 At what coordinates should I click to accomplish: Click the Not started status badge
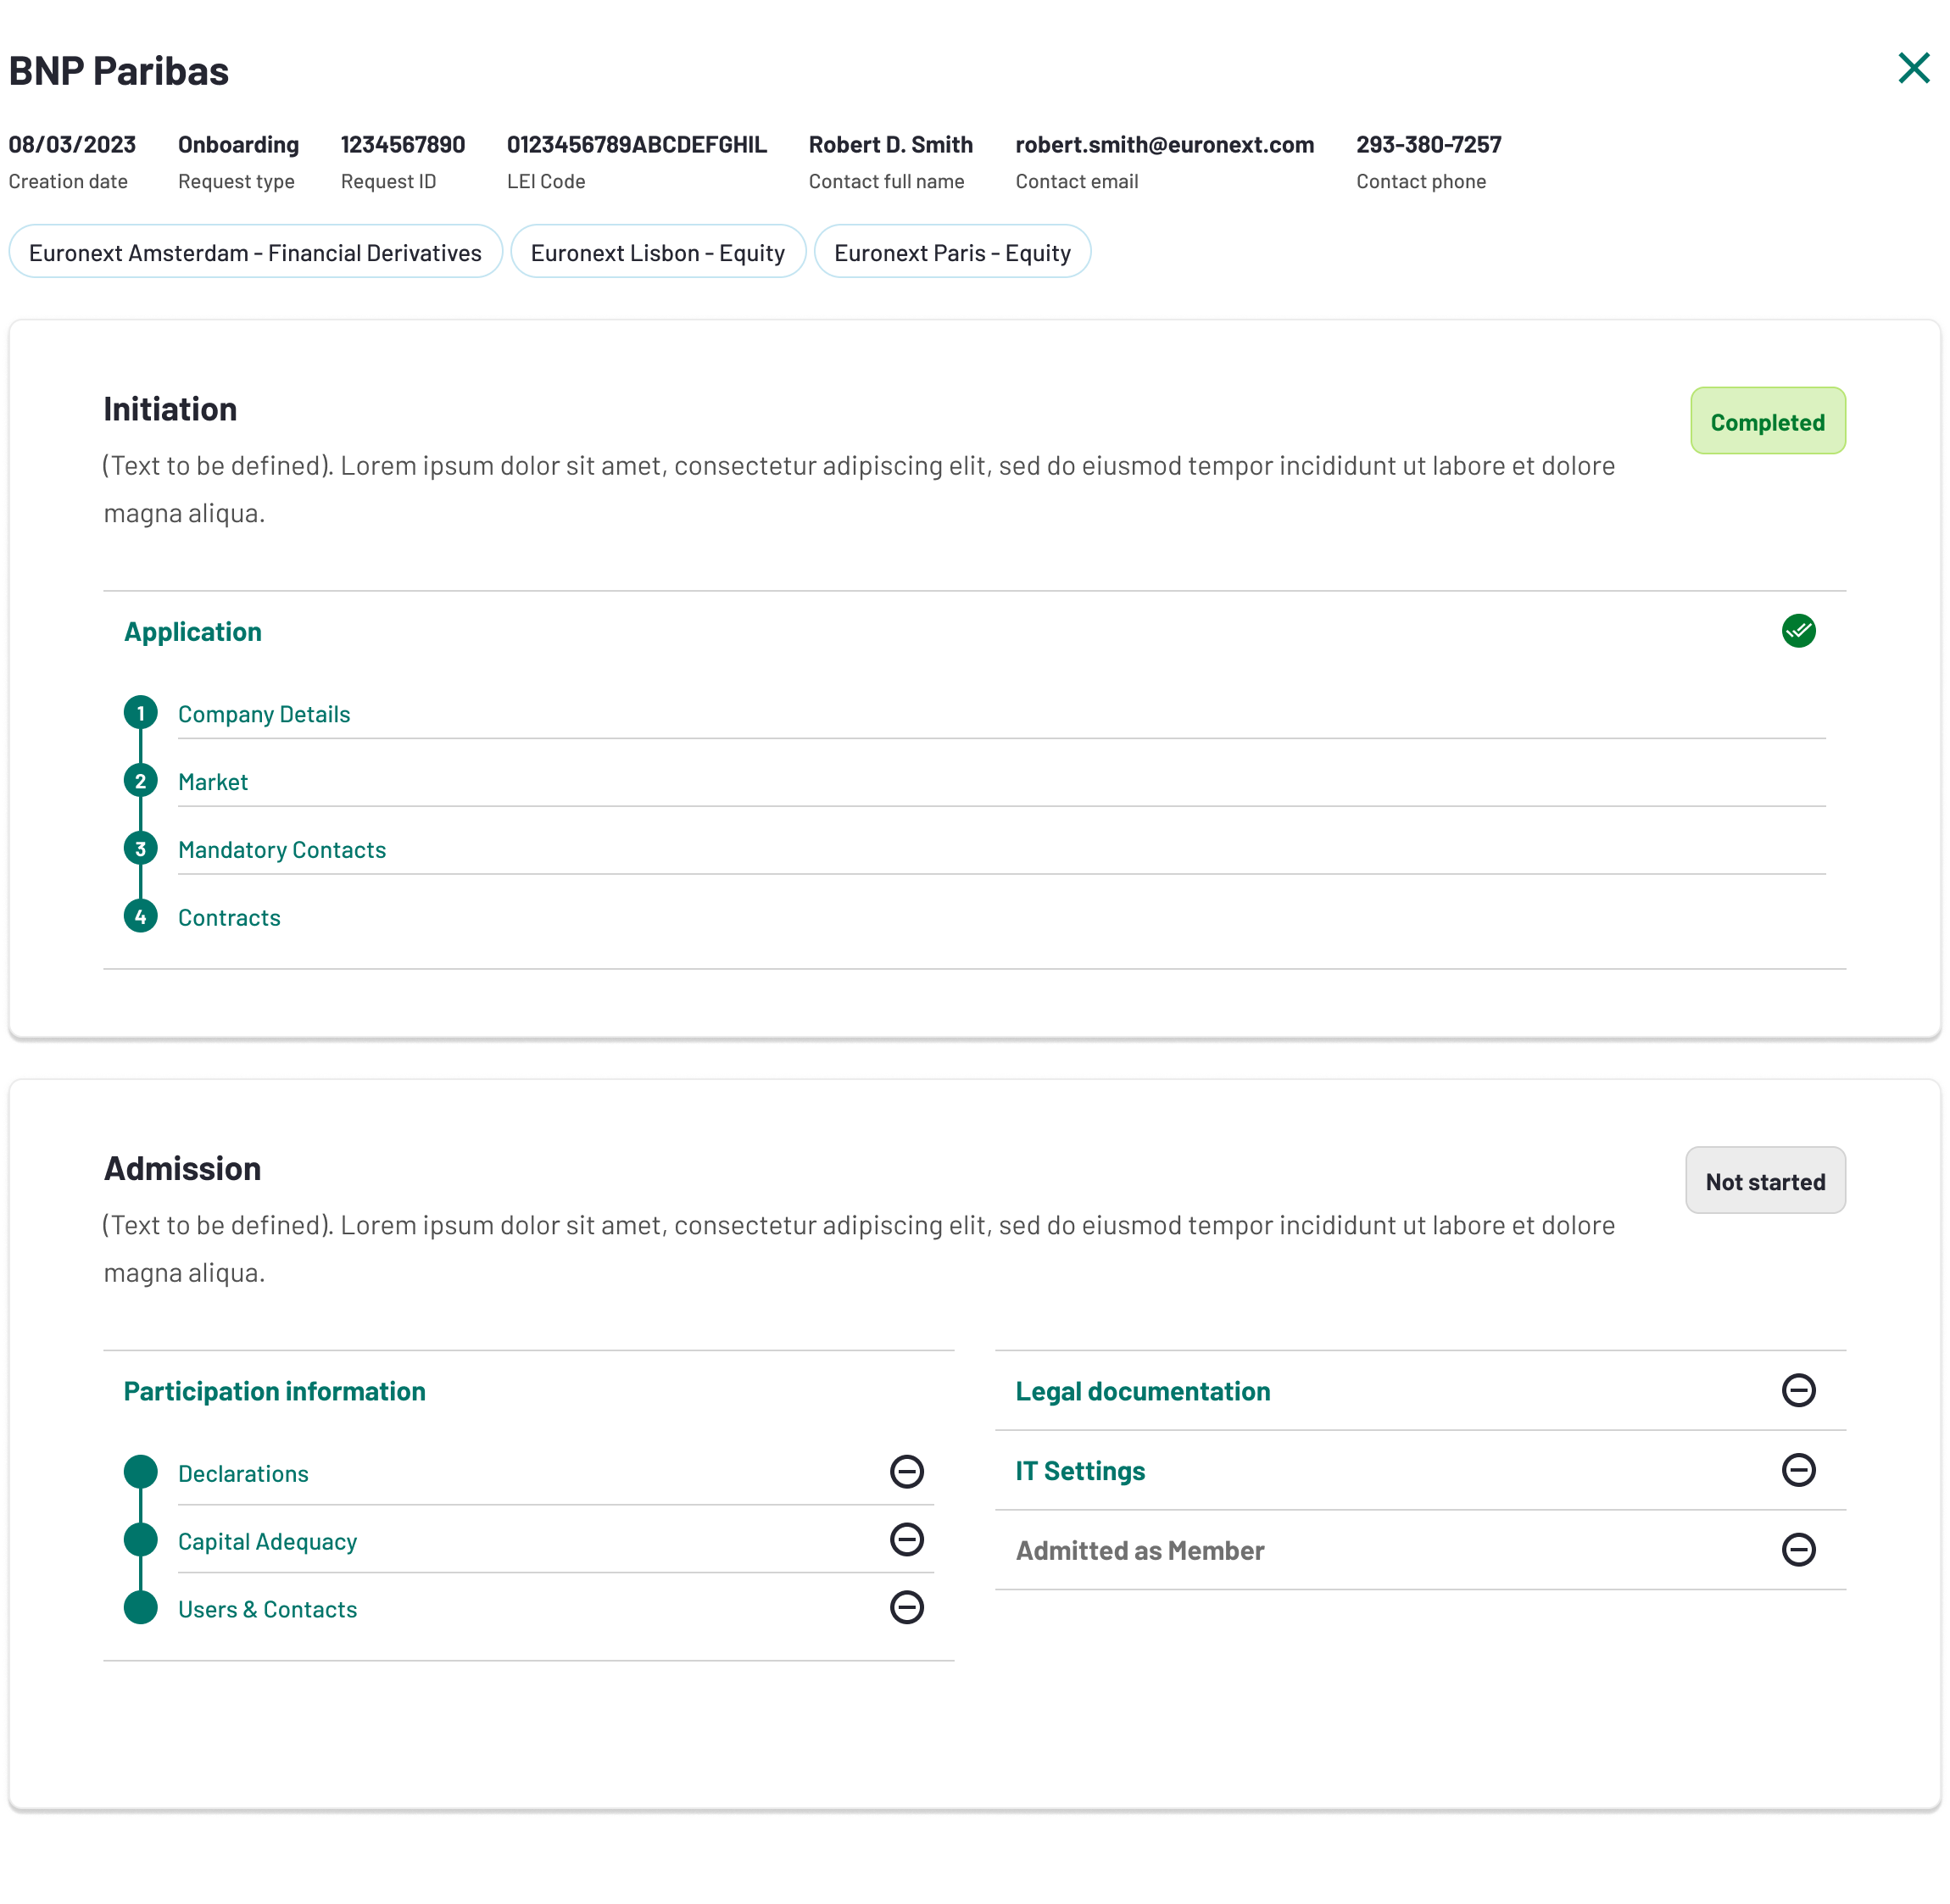(x=1765, y=1181)
